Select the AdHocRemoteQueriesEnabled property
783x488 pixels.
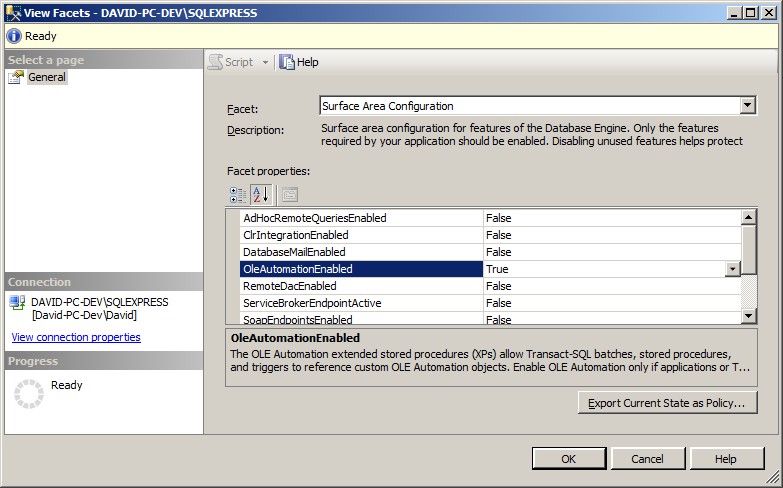(314, 218)
